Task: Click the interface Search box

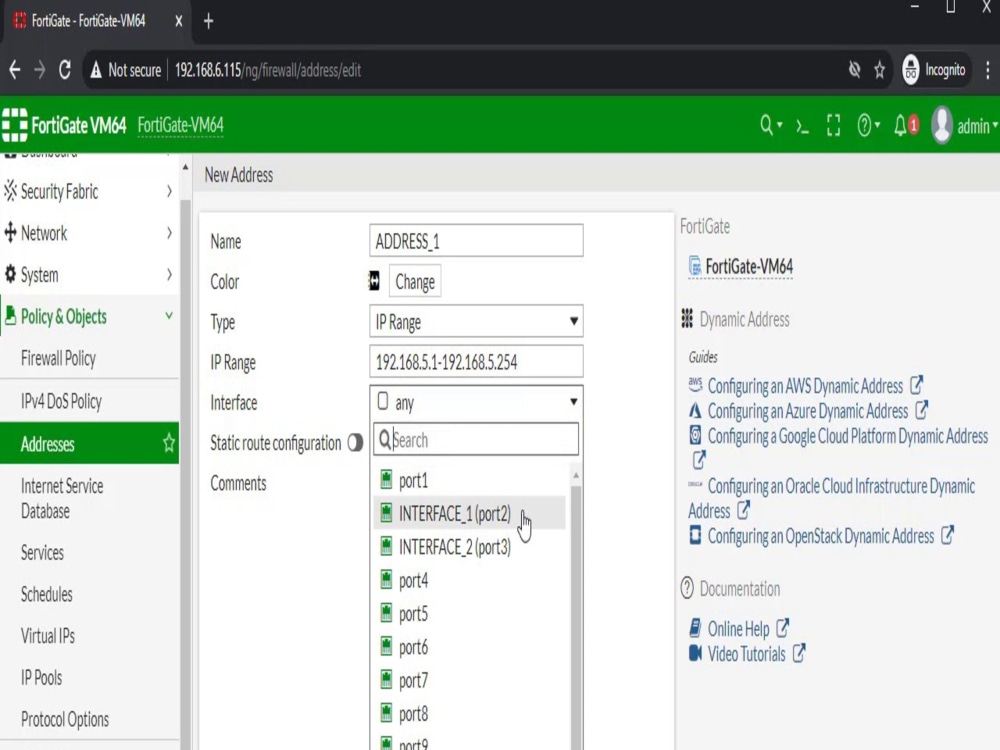Action: 476,439
